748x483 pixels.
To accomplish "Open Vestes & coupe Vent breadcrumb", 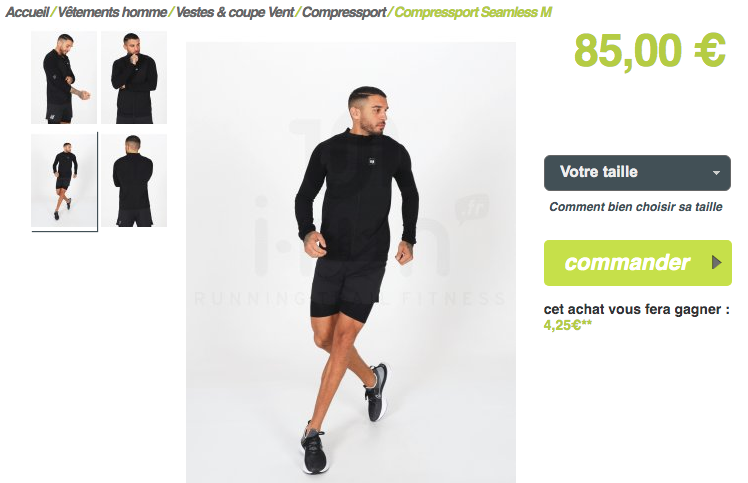I will [x=235, y=12].
